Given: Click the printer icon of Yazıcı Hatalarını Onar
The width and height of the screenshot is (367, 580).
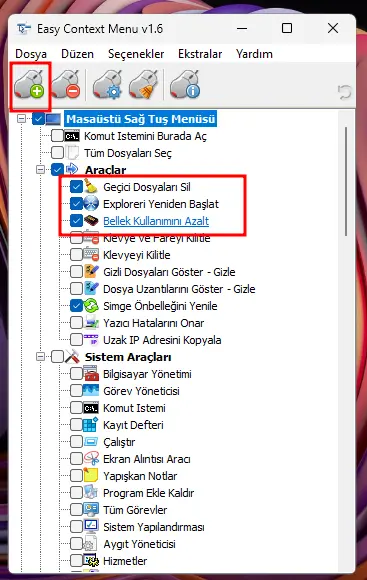Looking at the screenshot, I should (x=91, y=323).
